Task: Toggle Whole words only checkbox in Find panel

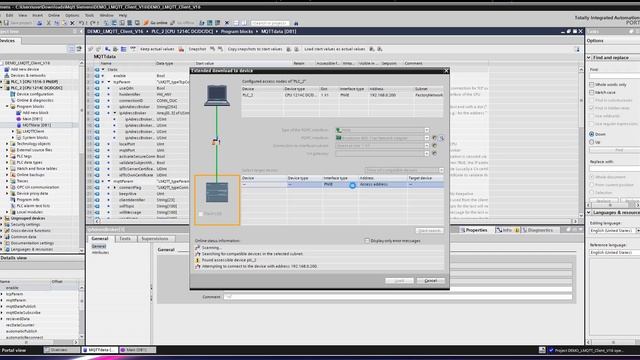Action: 591,84
